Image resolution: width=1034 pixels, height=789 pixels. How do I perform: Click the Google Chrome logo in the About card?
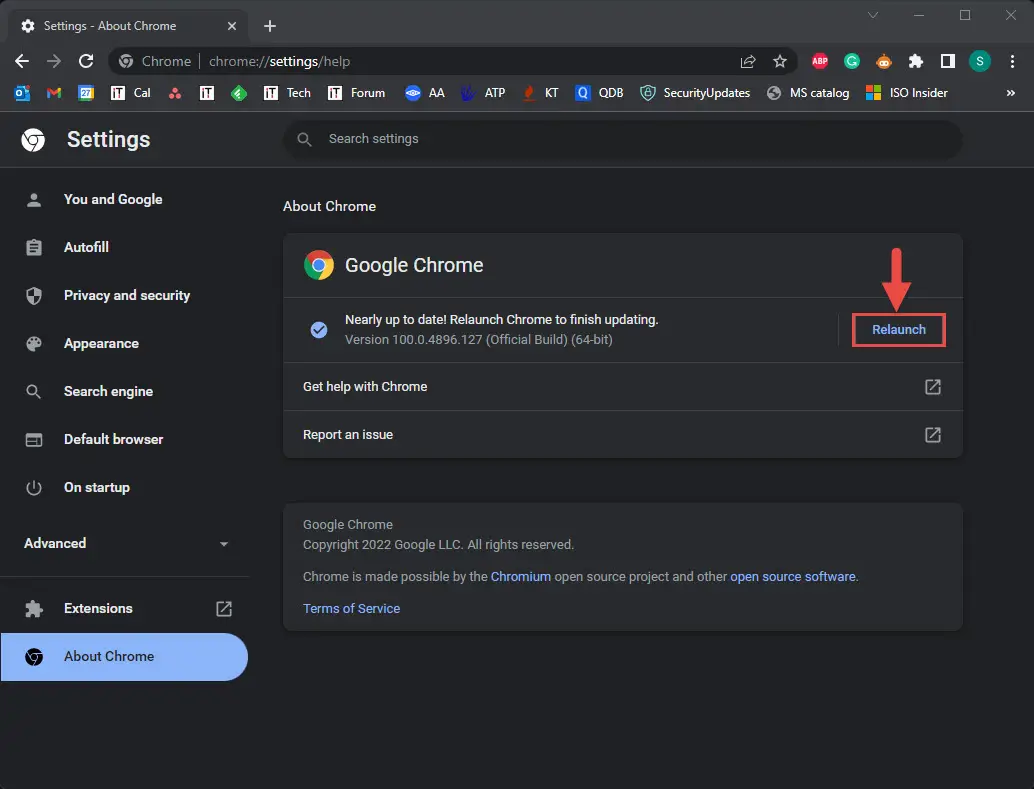tap(319, 265)
